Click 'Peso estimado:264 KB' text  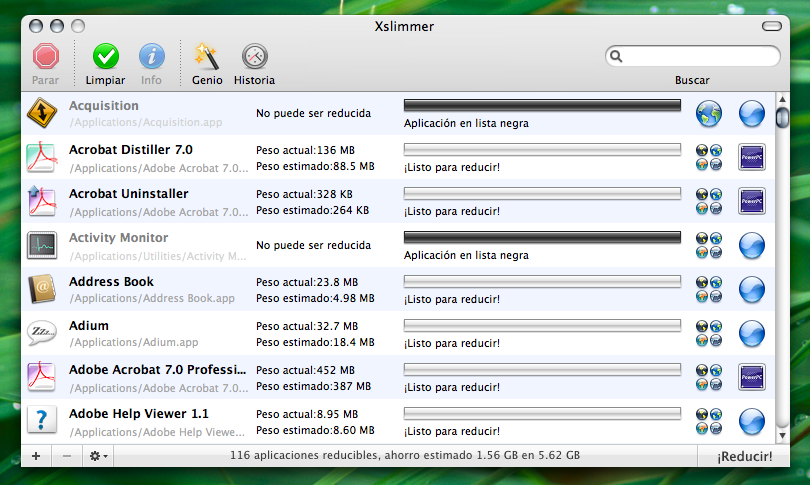pyautogui.click(x=313, y=210)
